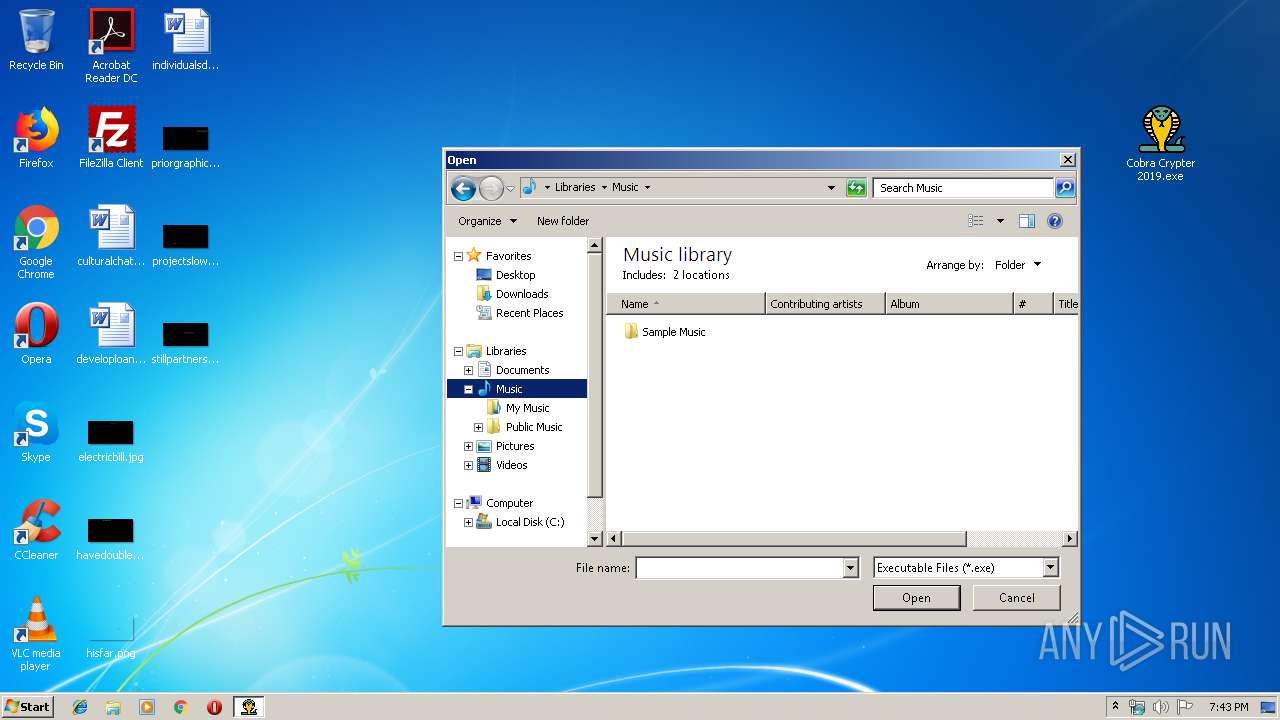
Task: Click the Back arrow in Open dialog
Action: (463, 188)
